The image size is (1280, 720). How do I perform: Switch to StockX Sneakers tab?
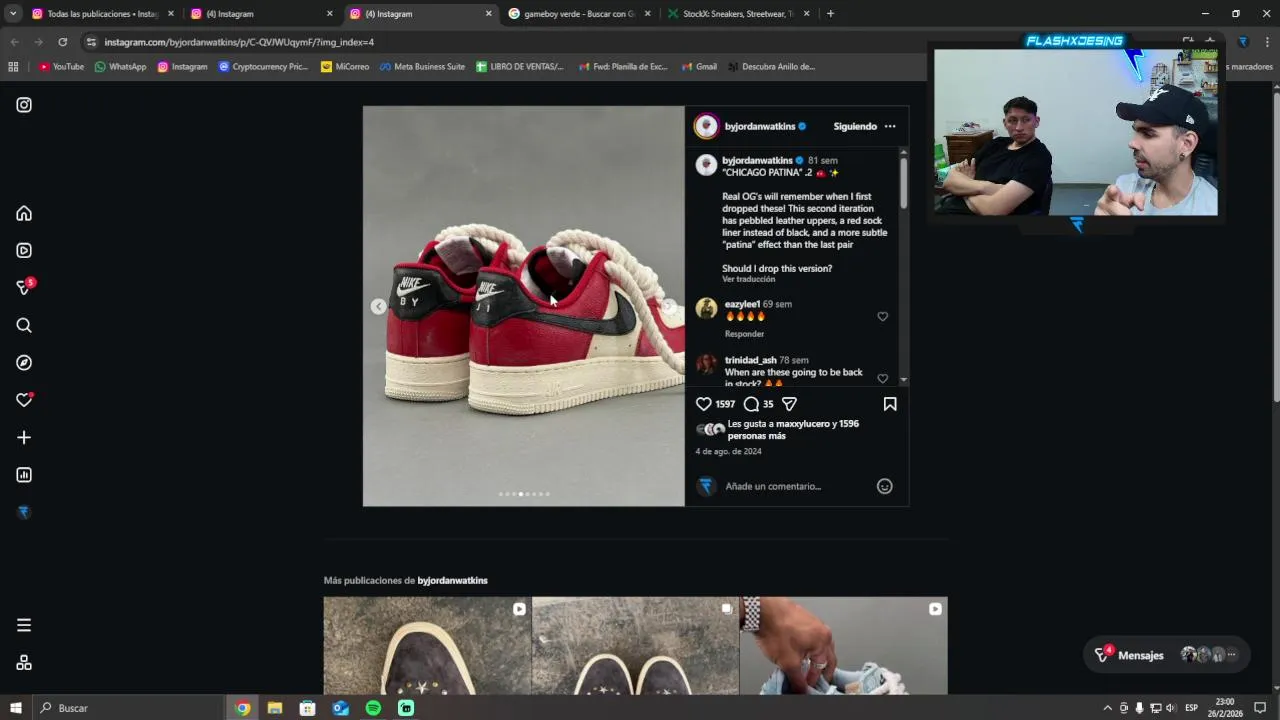738,14
